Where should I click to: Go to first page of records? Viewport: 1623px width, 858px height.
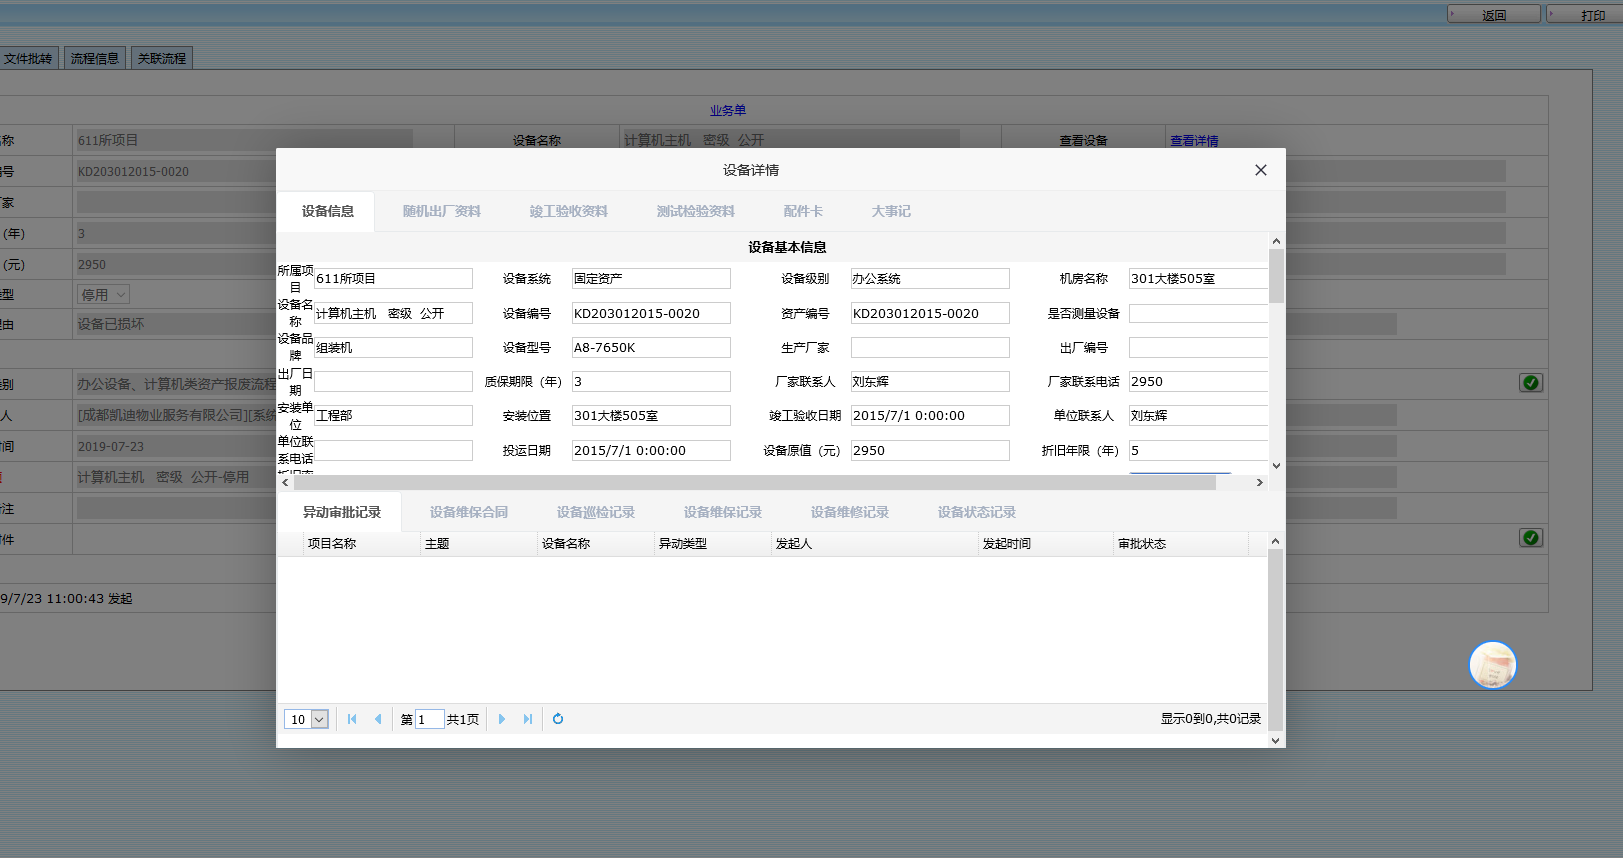tap(352, 719)
